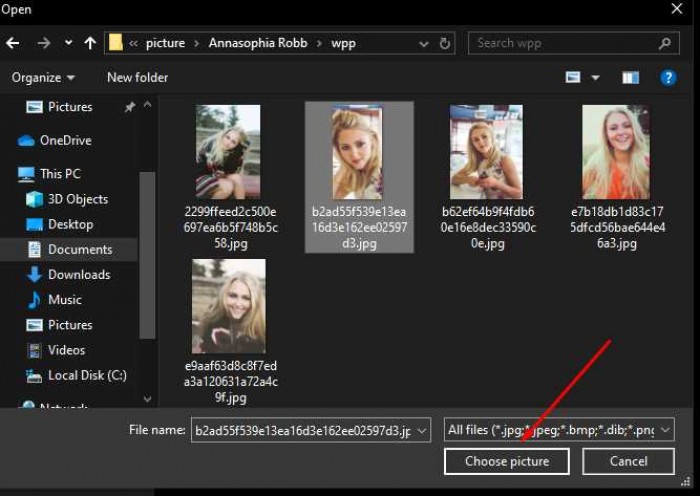Image resolution: width=700 pixels, height=496 pixels.
Task: Refresh the wpp folder
Action: pos(445,43)
